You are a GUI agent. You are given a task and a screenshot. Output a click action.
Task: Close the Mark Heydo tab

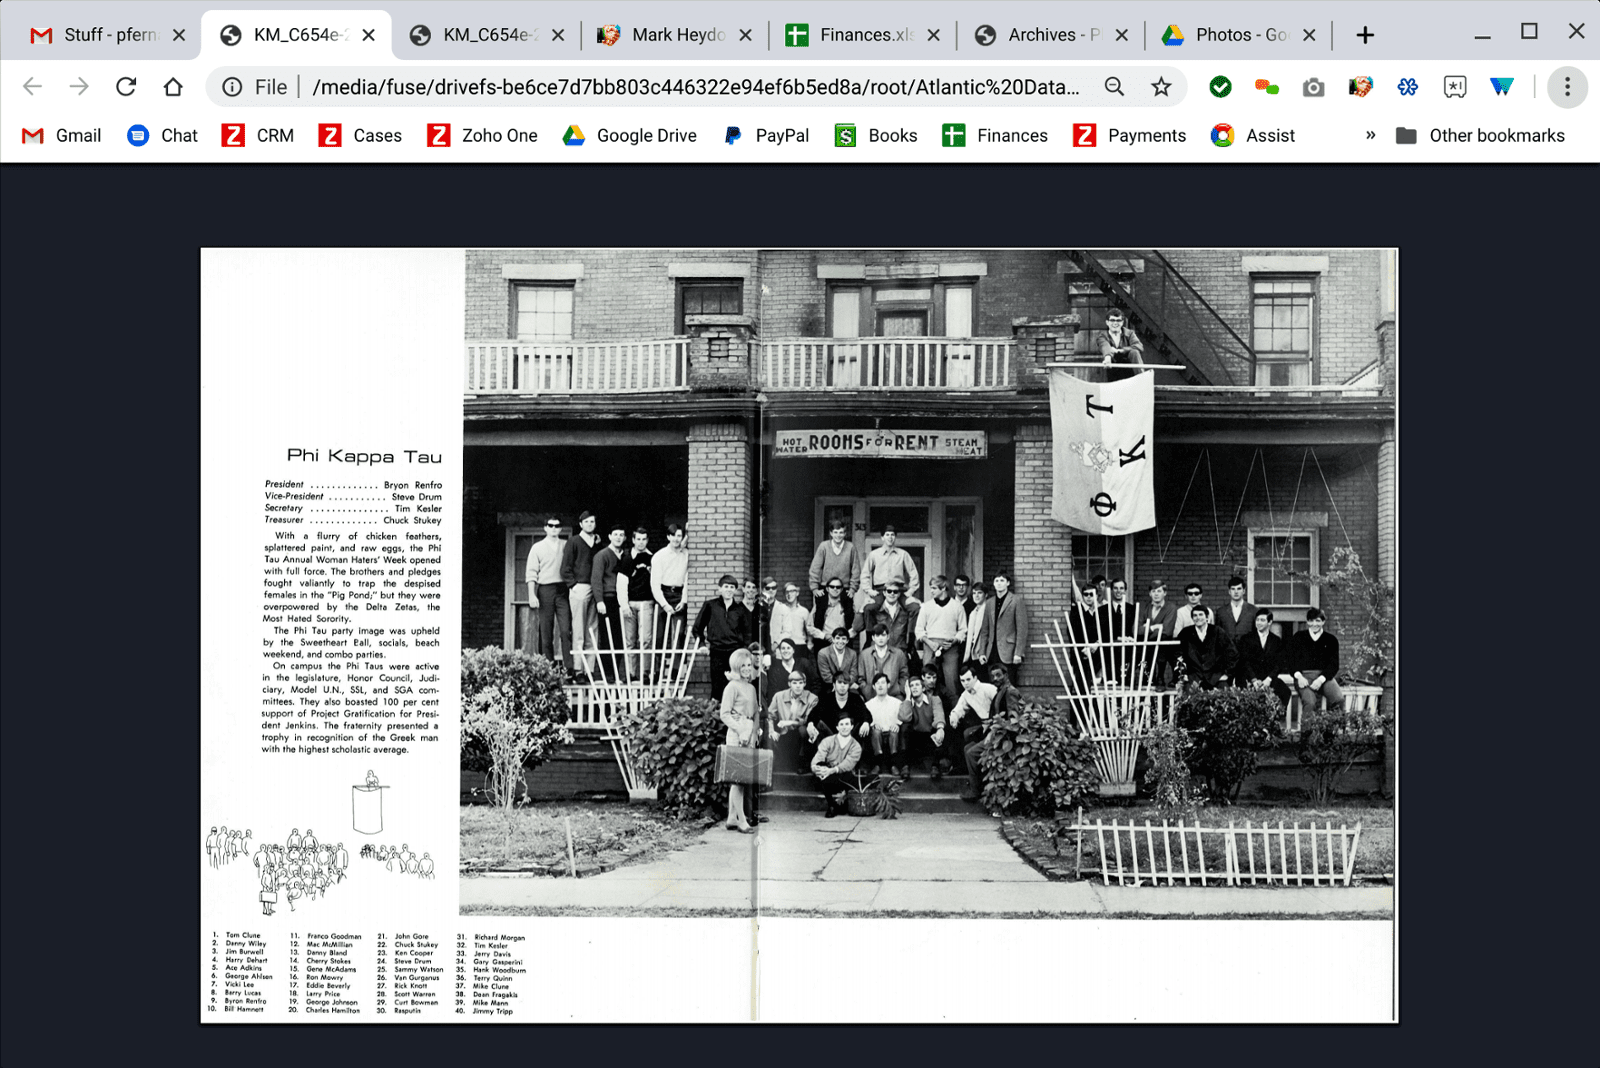[x=745, y=35]
